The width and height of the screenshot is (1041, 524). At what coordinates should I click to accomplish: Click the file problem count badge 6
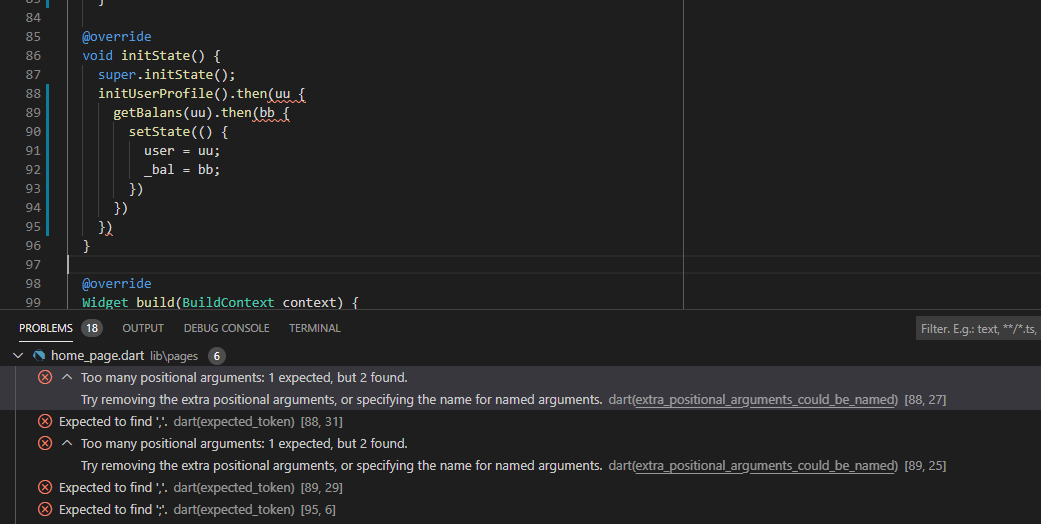click(x=216, y=356)
